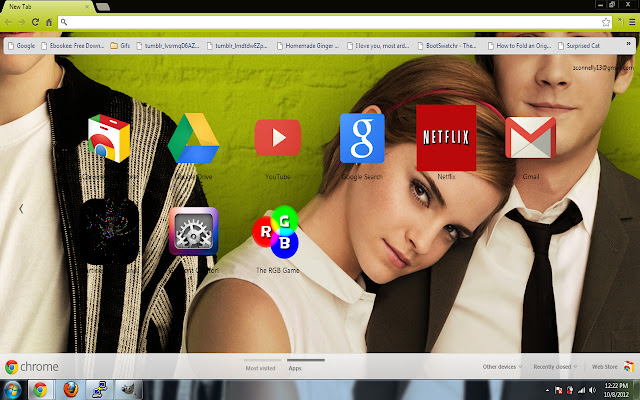Open the Homemade Ginger bookmark
The height and width of the screenshot is (400, 640).
(x=308, y=46)
